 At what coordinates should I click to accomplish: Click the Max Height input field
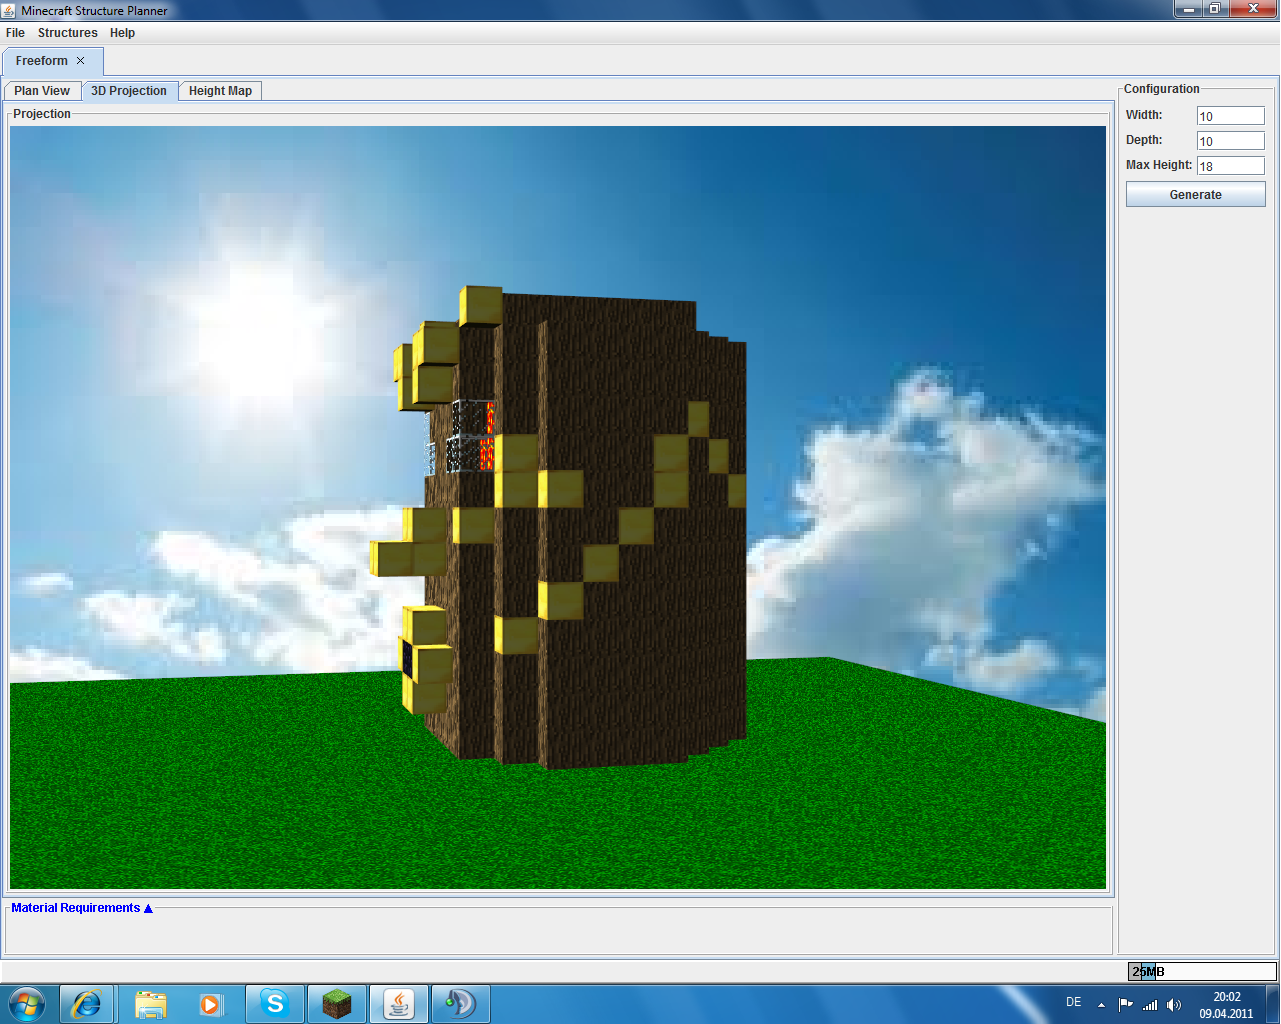1230,166
